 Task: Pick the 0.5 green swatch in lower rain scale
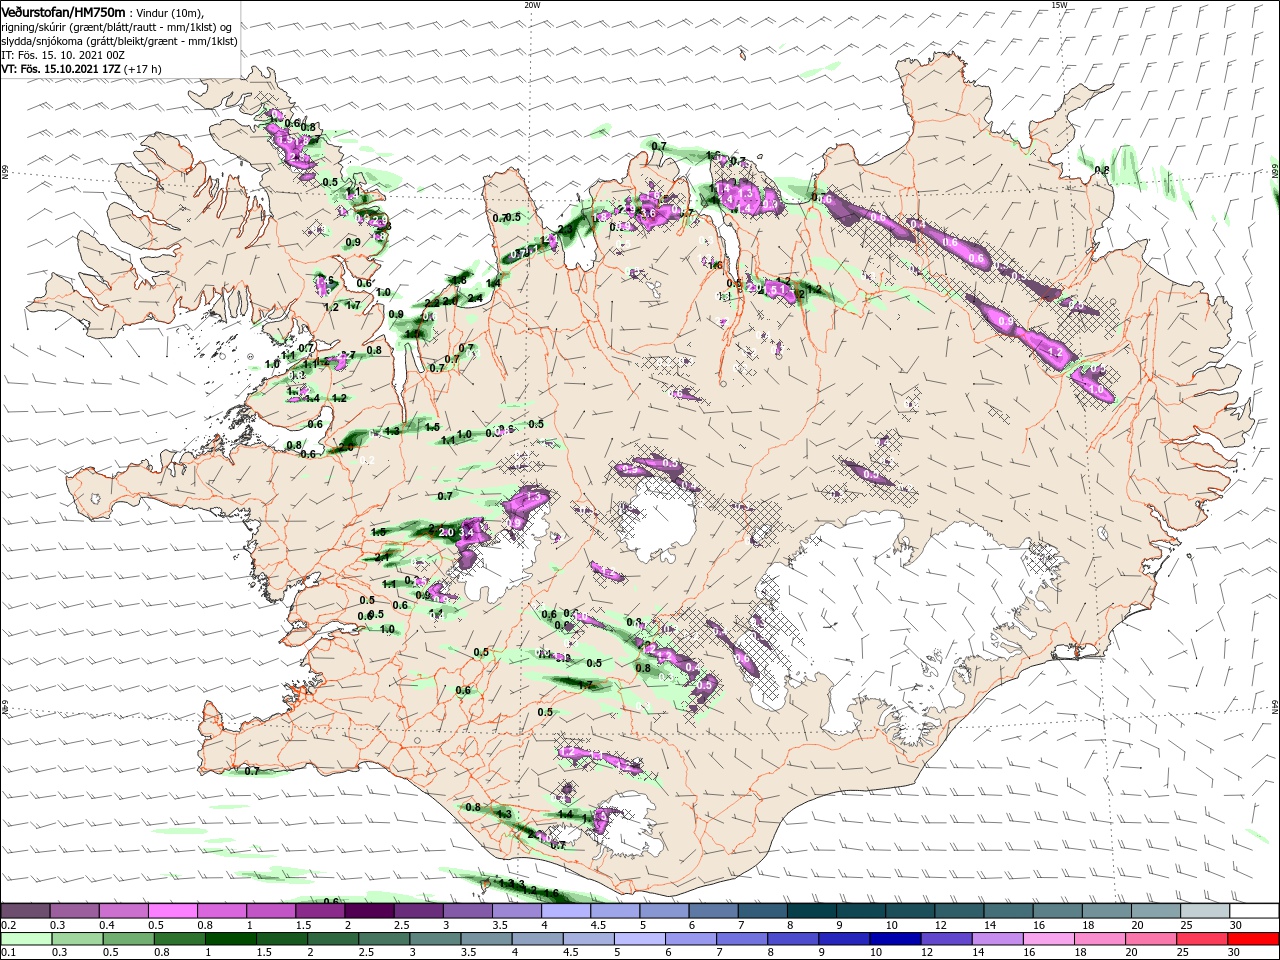130,939
